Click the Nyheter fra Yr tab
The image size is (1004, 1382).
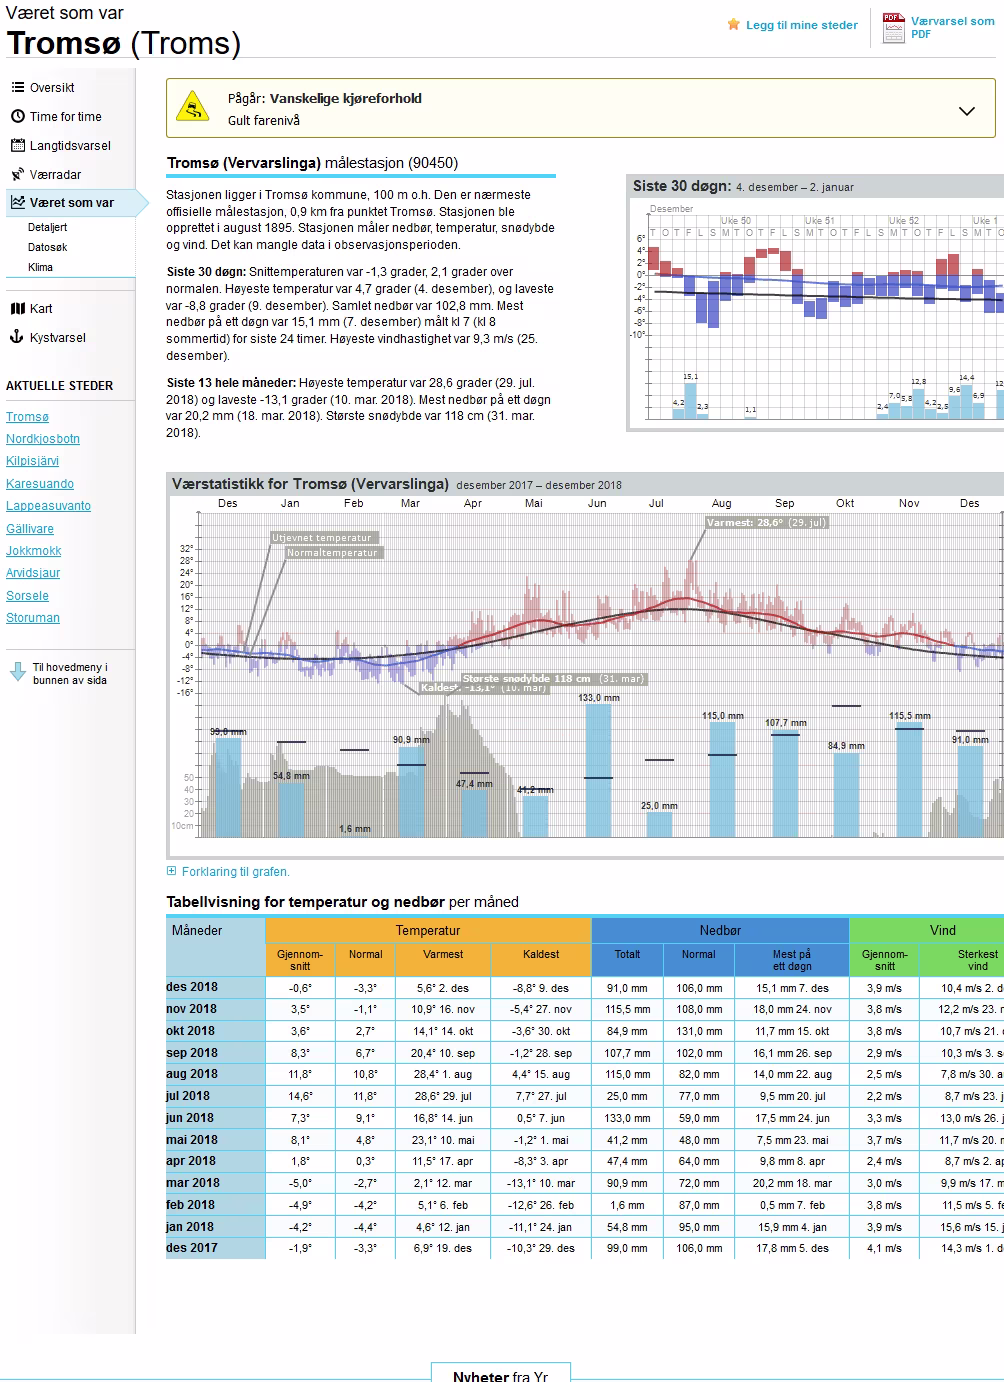click(500, 1375)
